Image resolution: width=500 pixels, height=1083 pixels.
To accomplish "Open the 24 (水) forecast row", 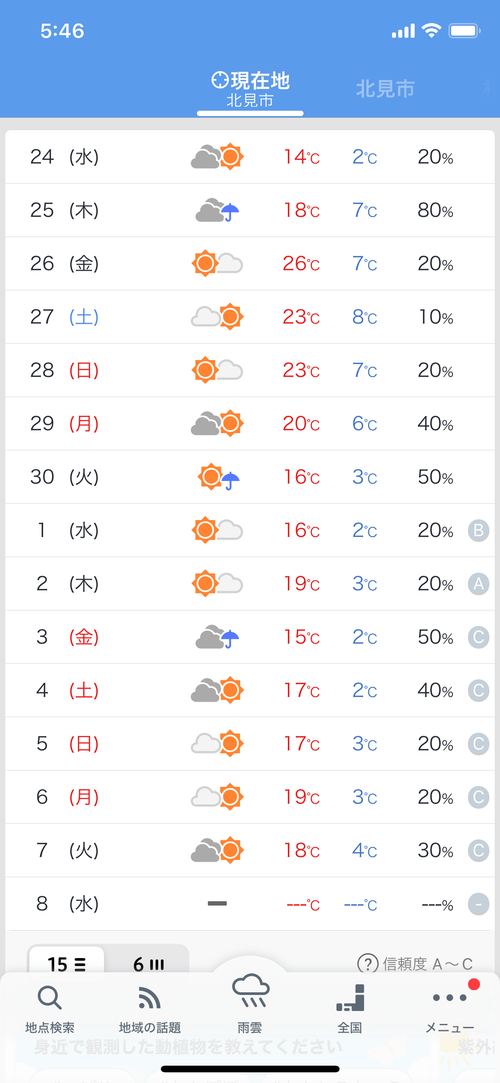I will [x=250, y=157].
